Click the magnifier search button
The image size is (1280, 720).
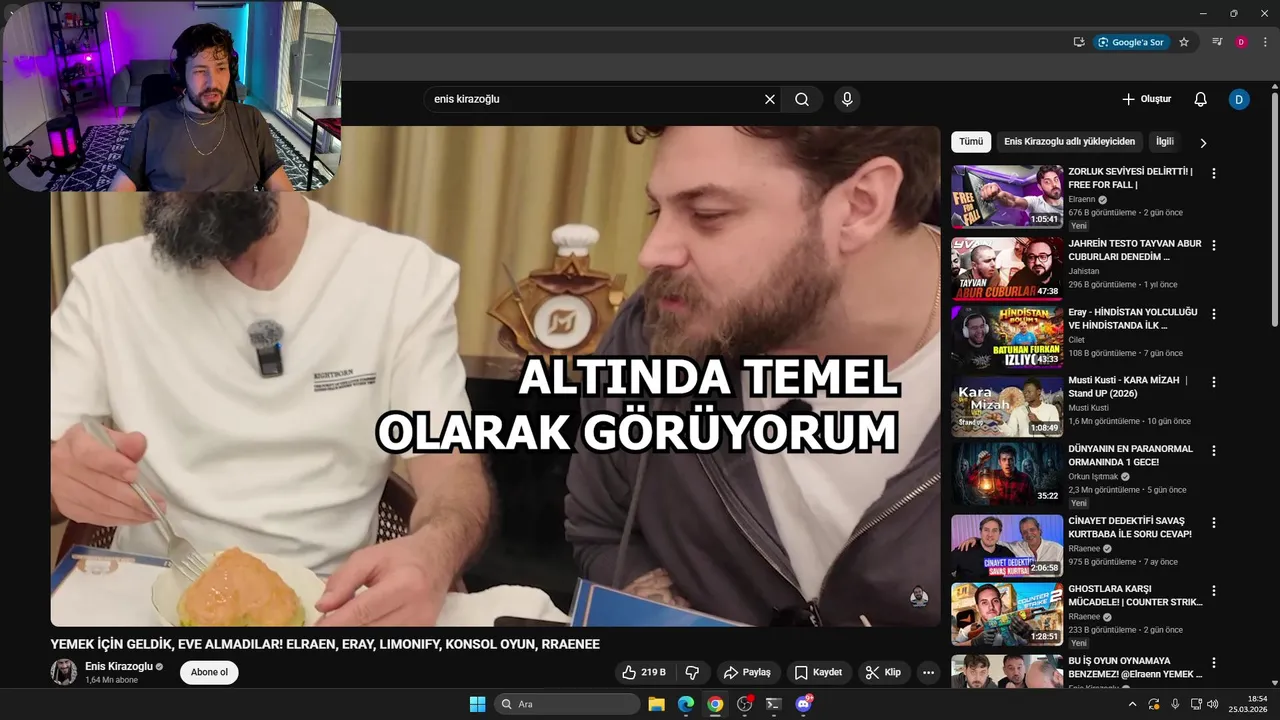click(802, 99)
